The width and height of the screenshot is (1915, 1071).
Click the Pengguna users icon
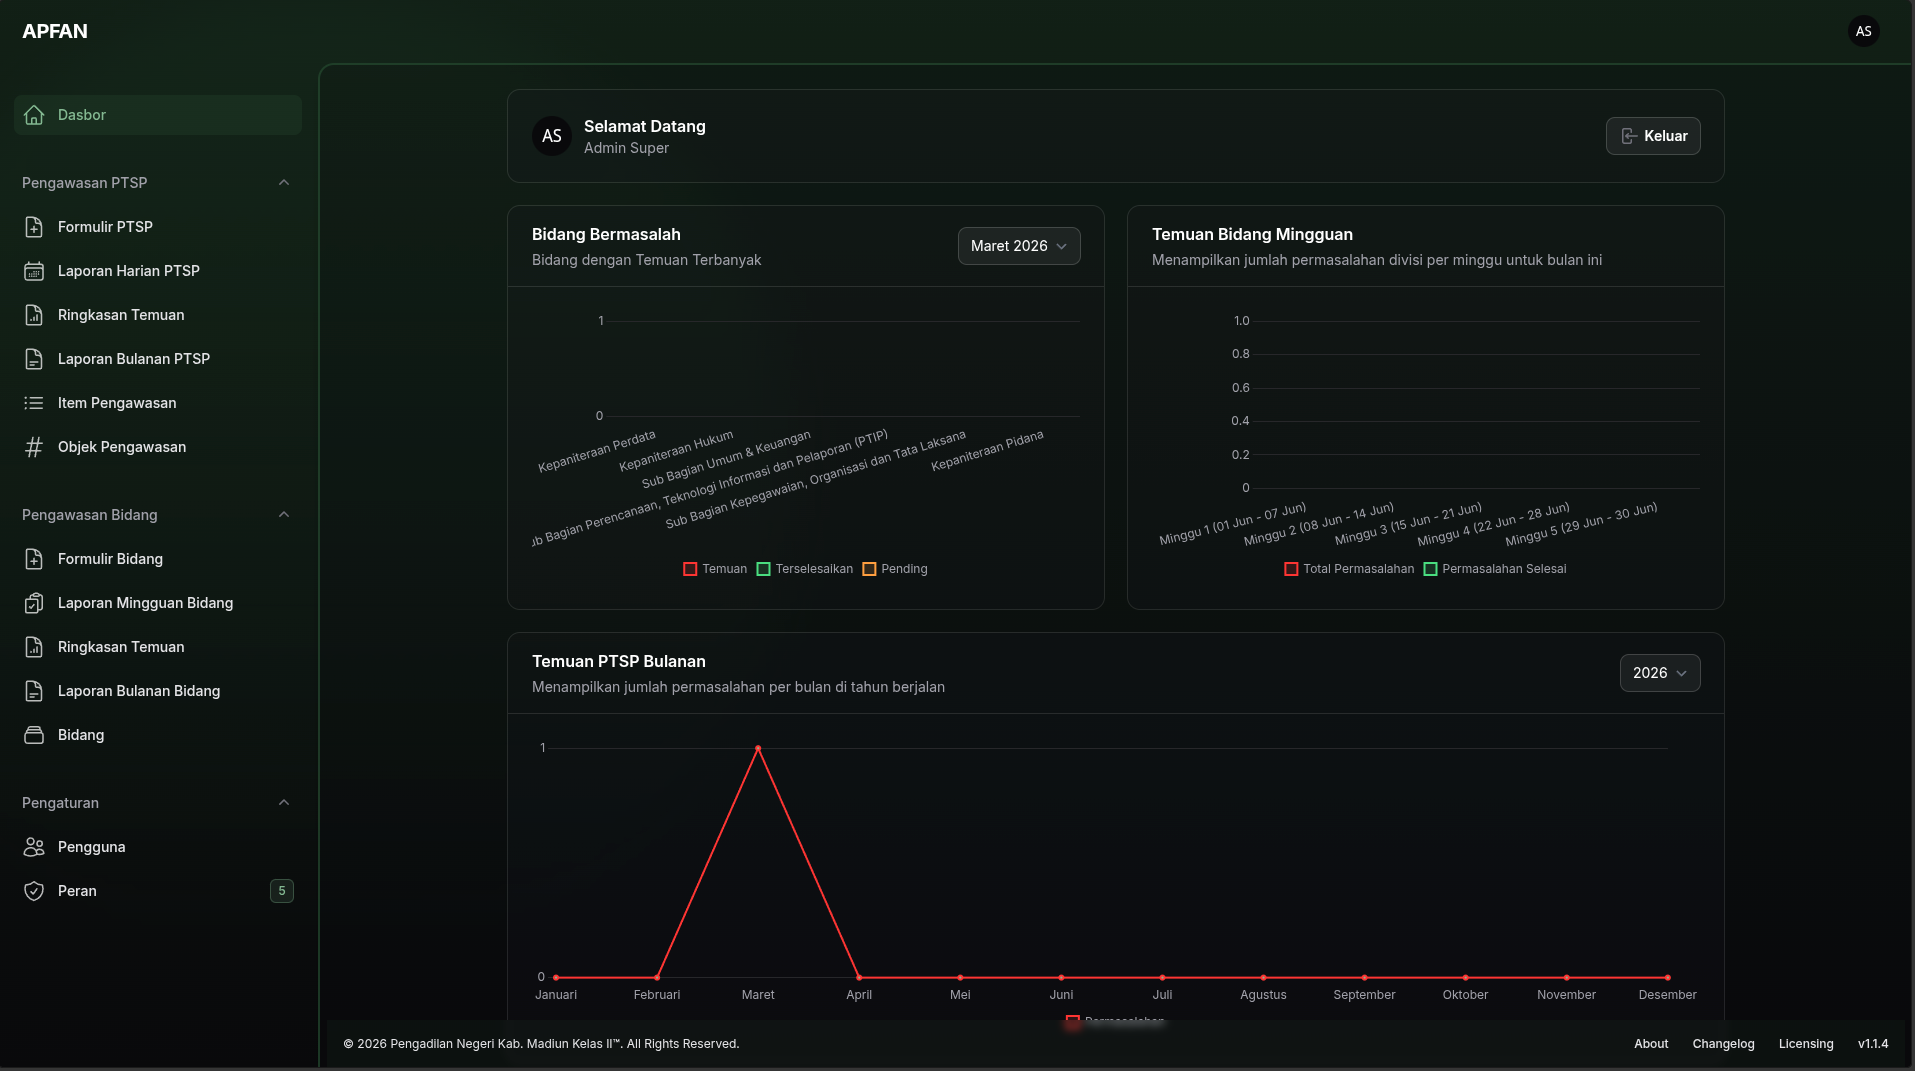(x=34, y=847)
